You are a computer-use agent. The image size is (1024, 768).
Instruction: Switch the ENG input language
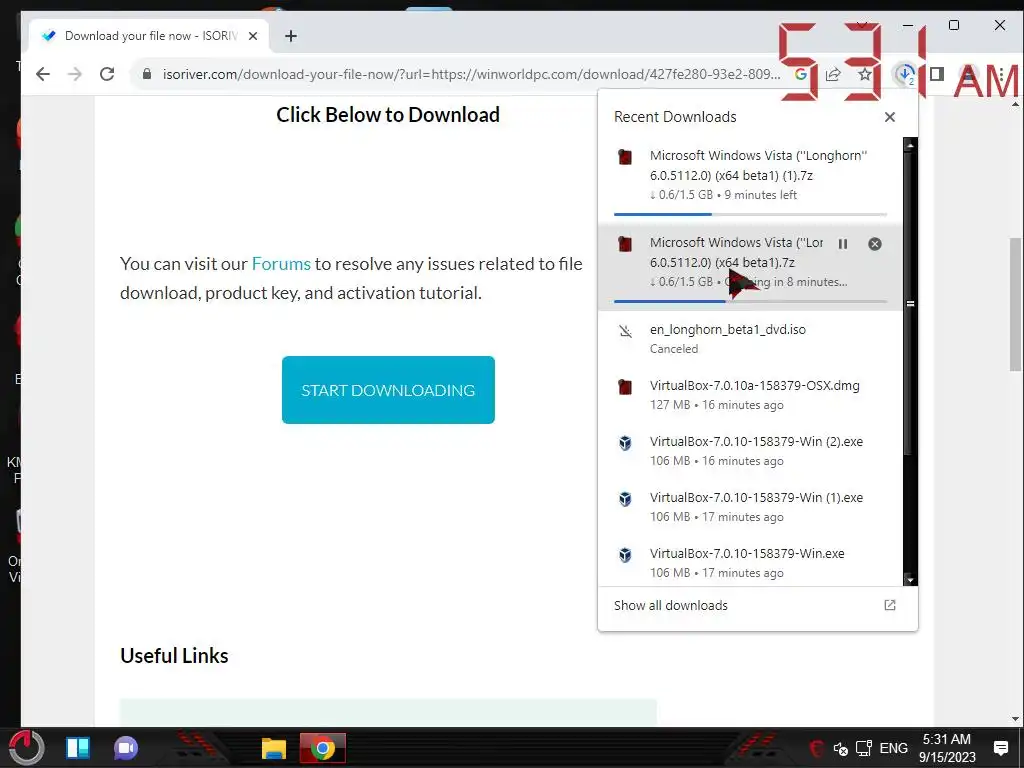point(893,748)
